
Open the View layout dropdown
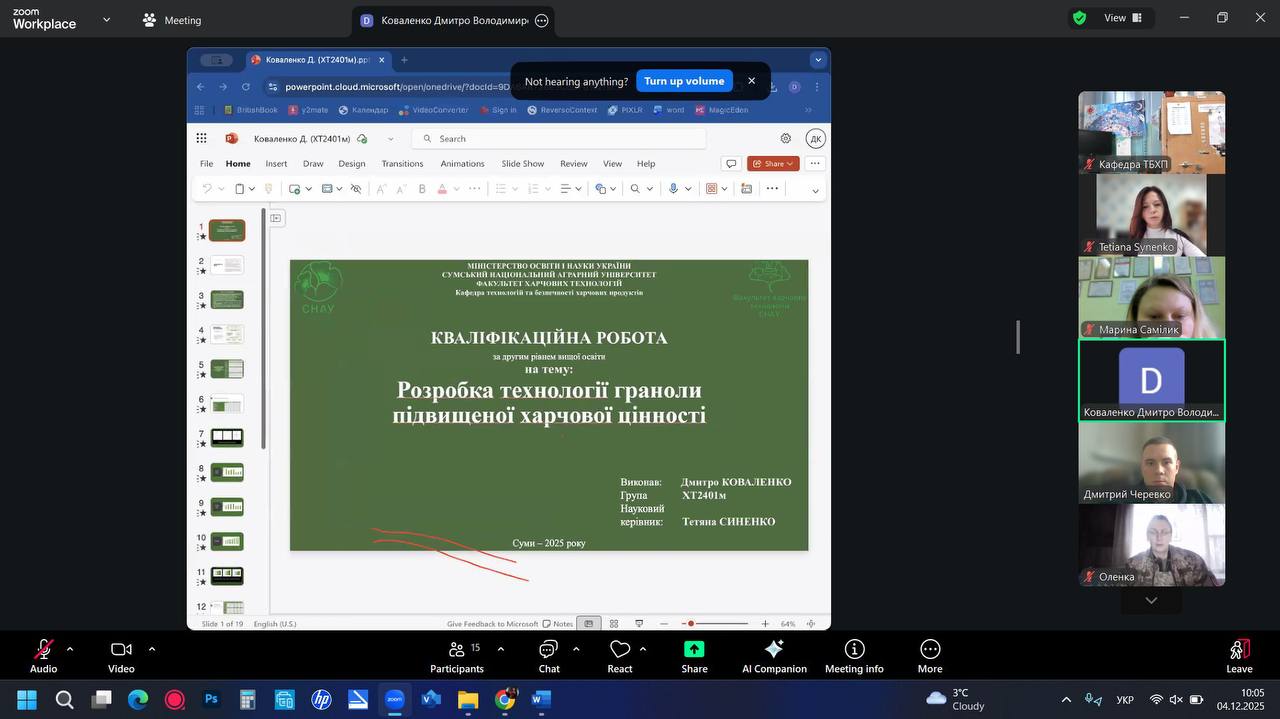pos(1114,18)
